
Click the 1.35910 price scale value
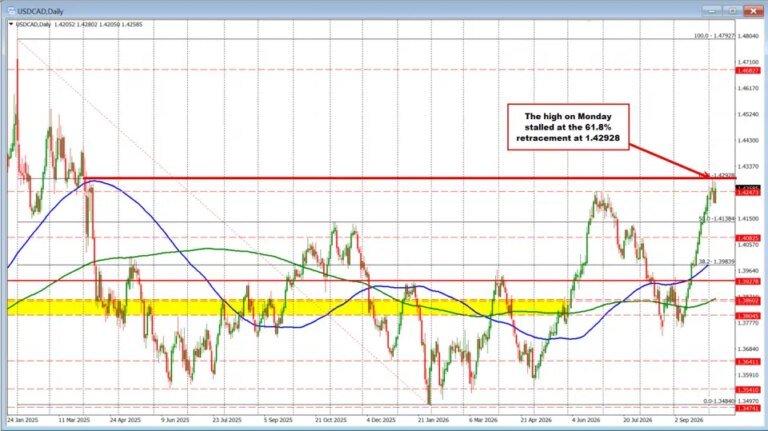[748, 375]
